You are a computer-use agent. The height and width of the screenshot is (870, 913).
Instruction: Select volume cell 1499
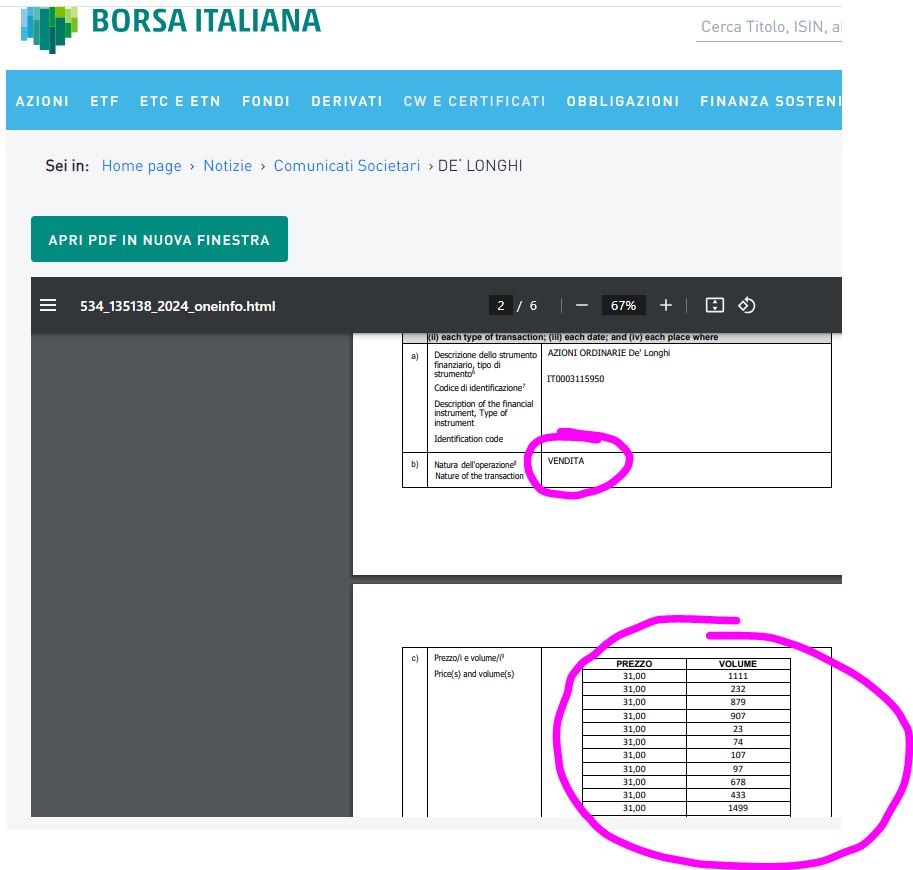coord(738,808)
